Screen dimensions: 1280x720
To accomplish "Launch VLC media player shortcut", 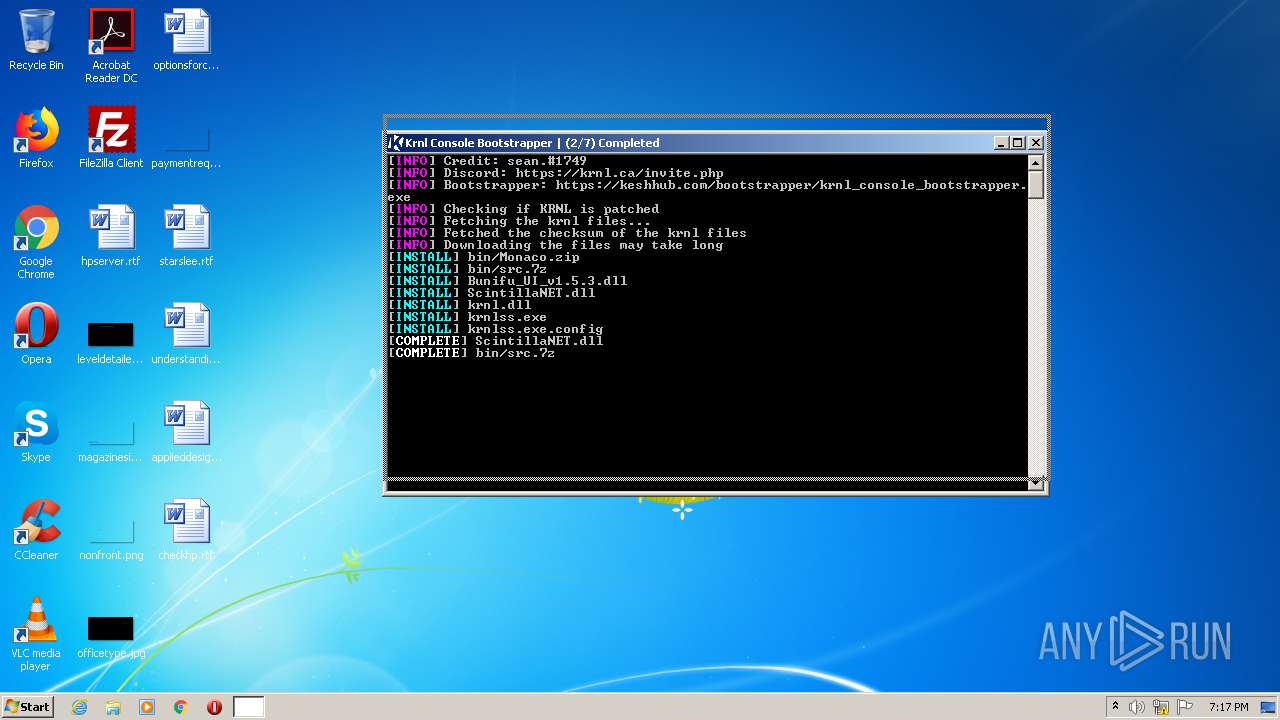I will (x=36, y=634).
